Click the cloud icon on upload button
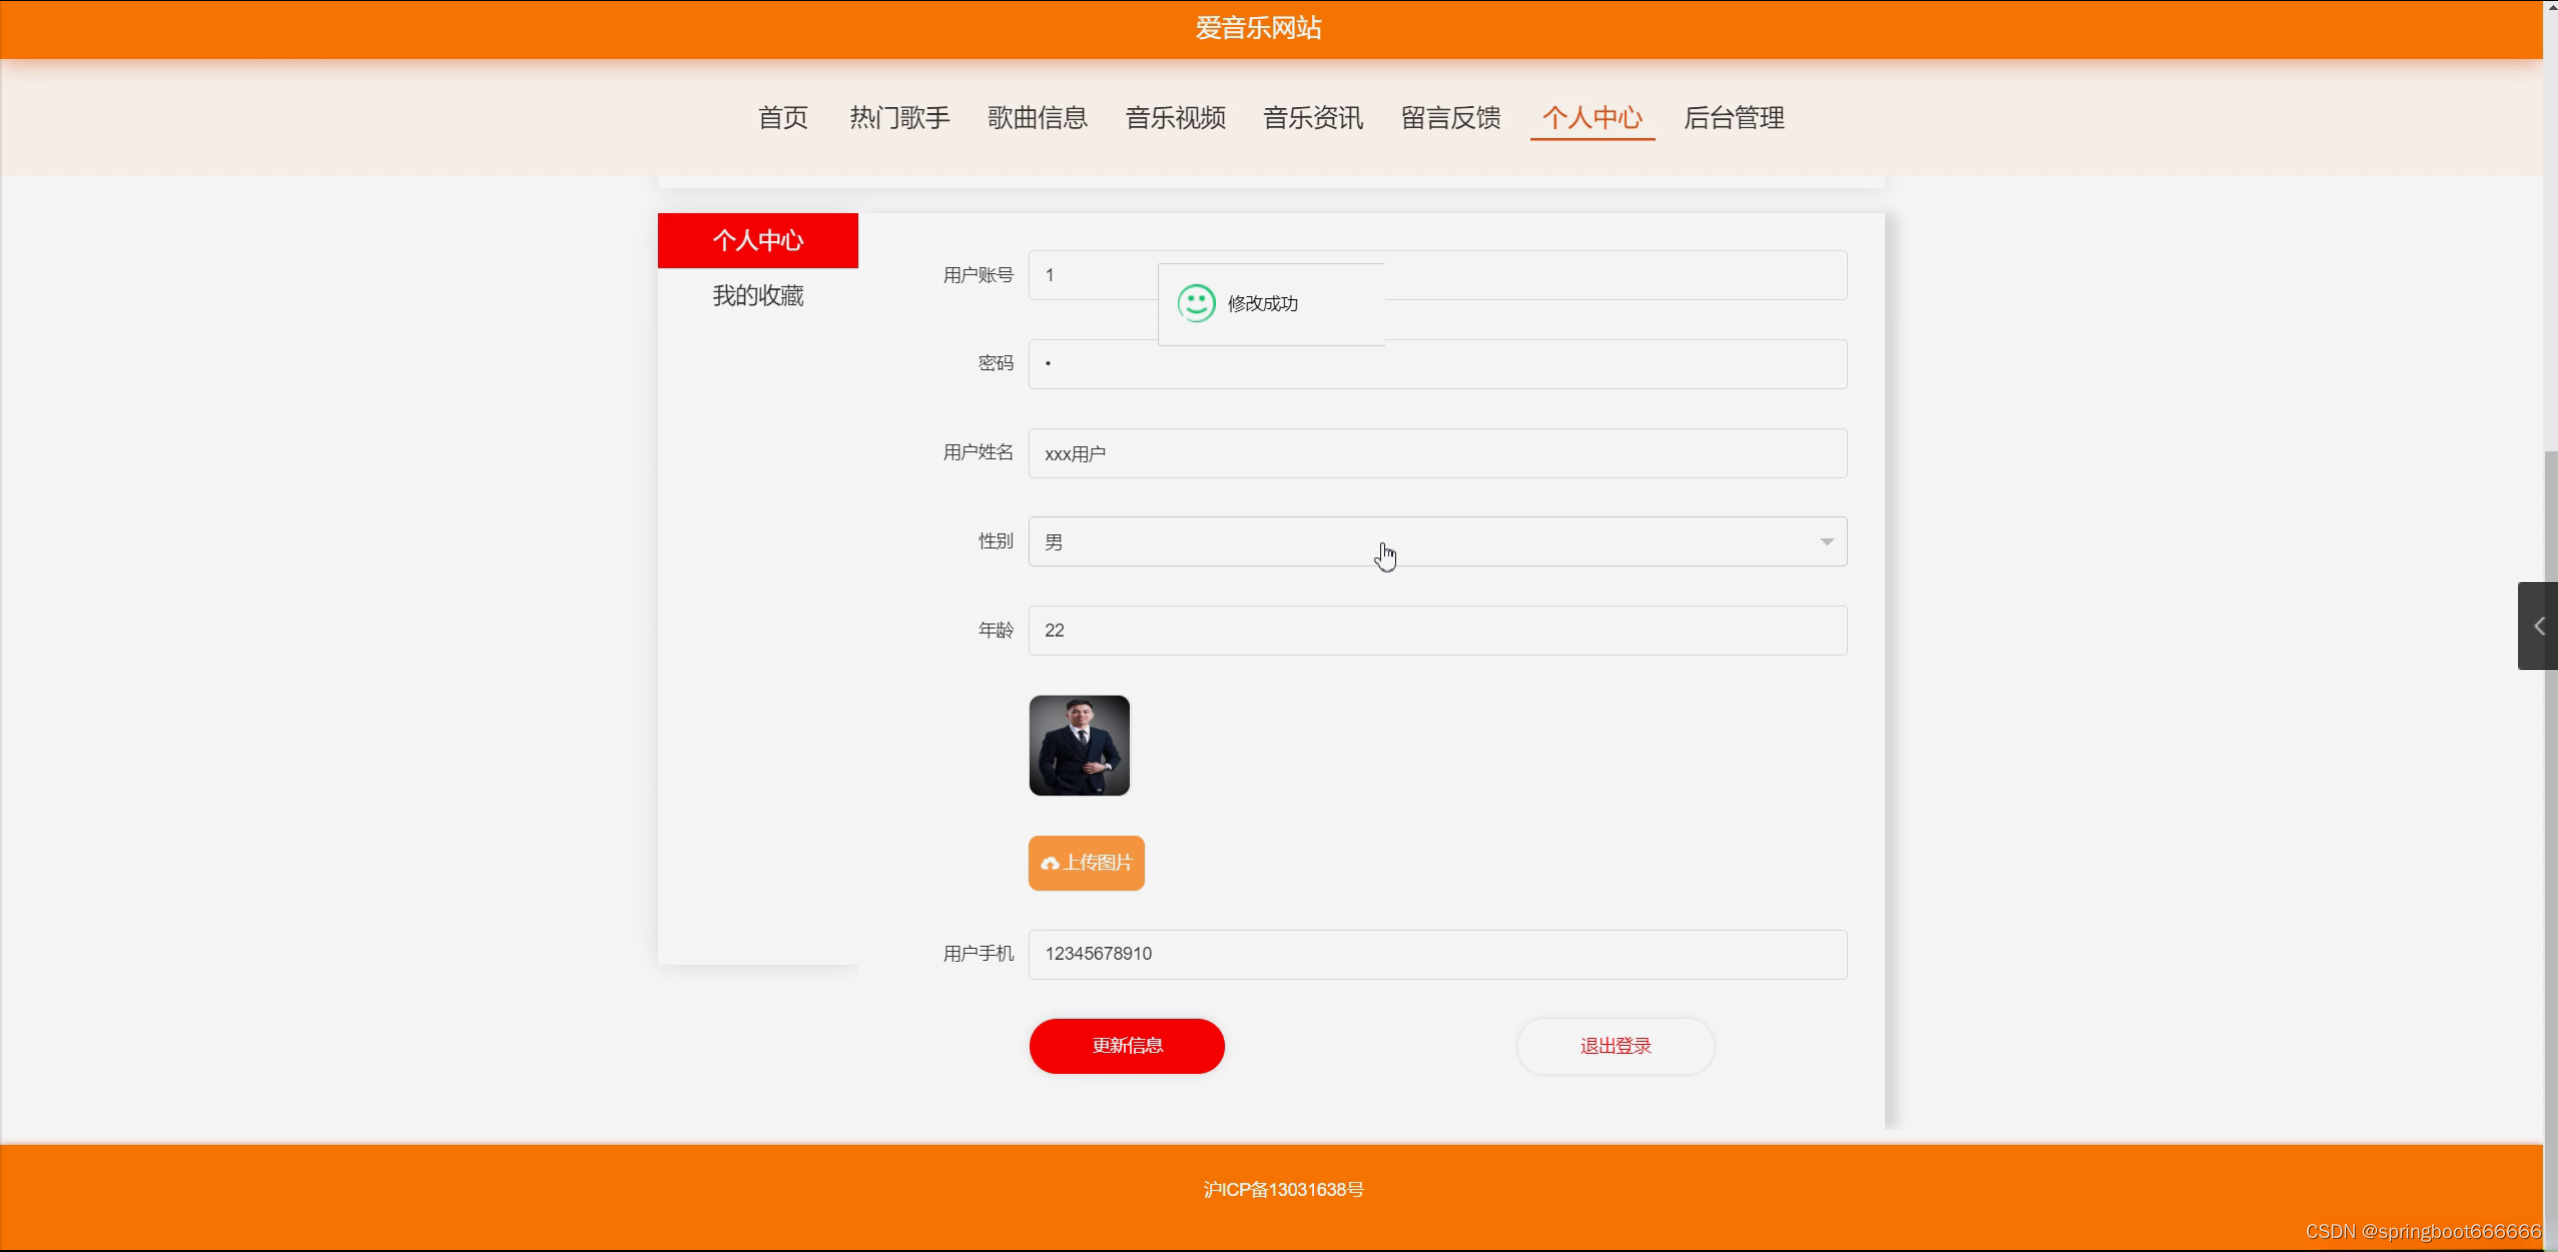 pos(1049,863)
